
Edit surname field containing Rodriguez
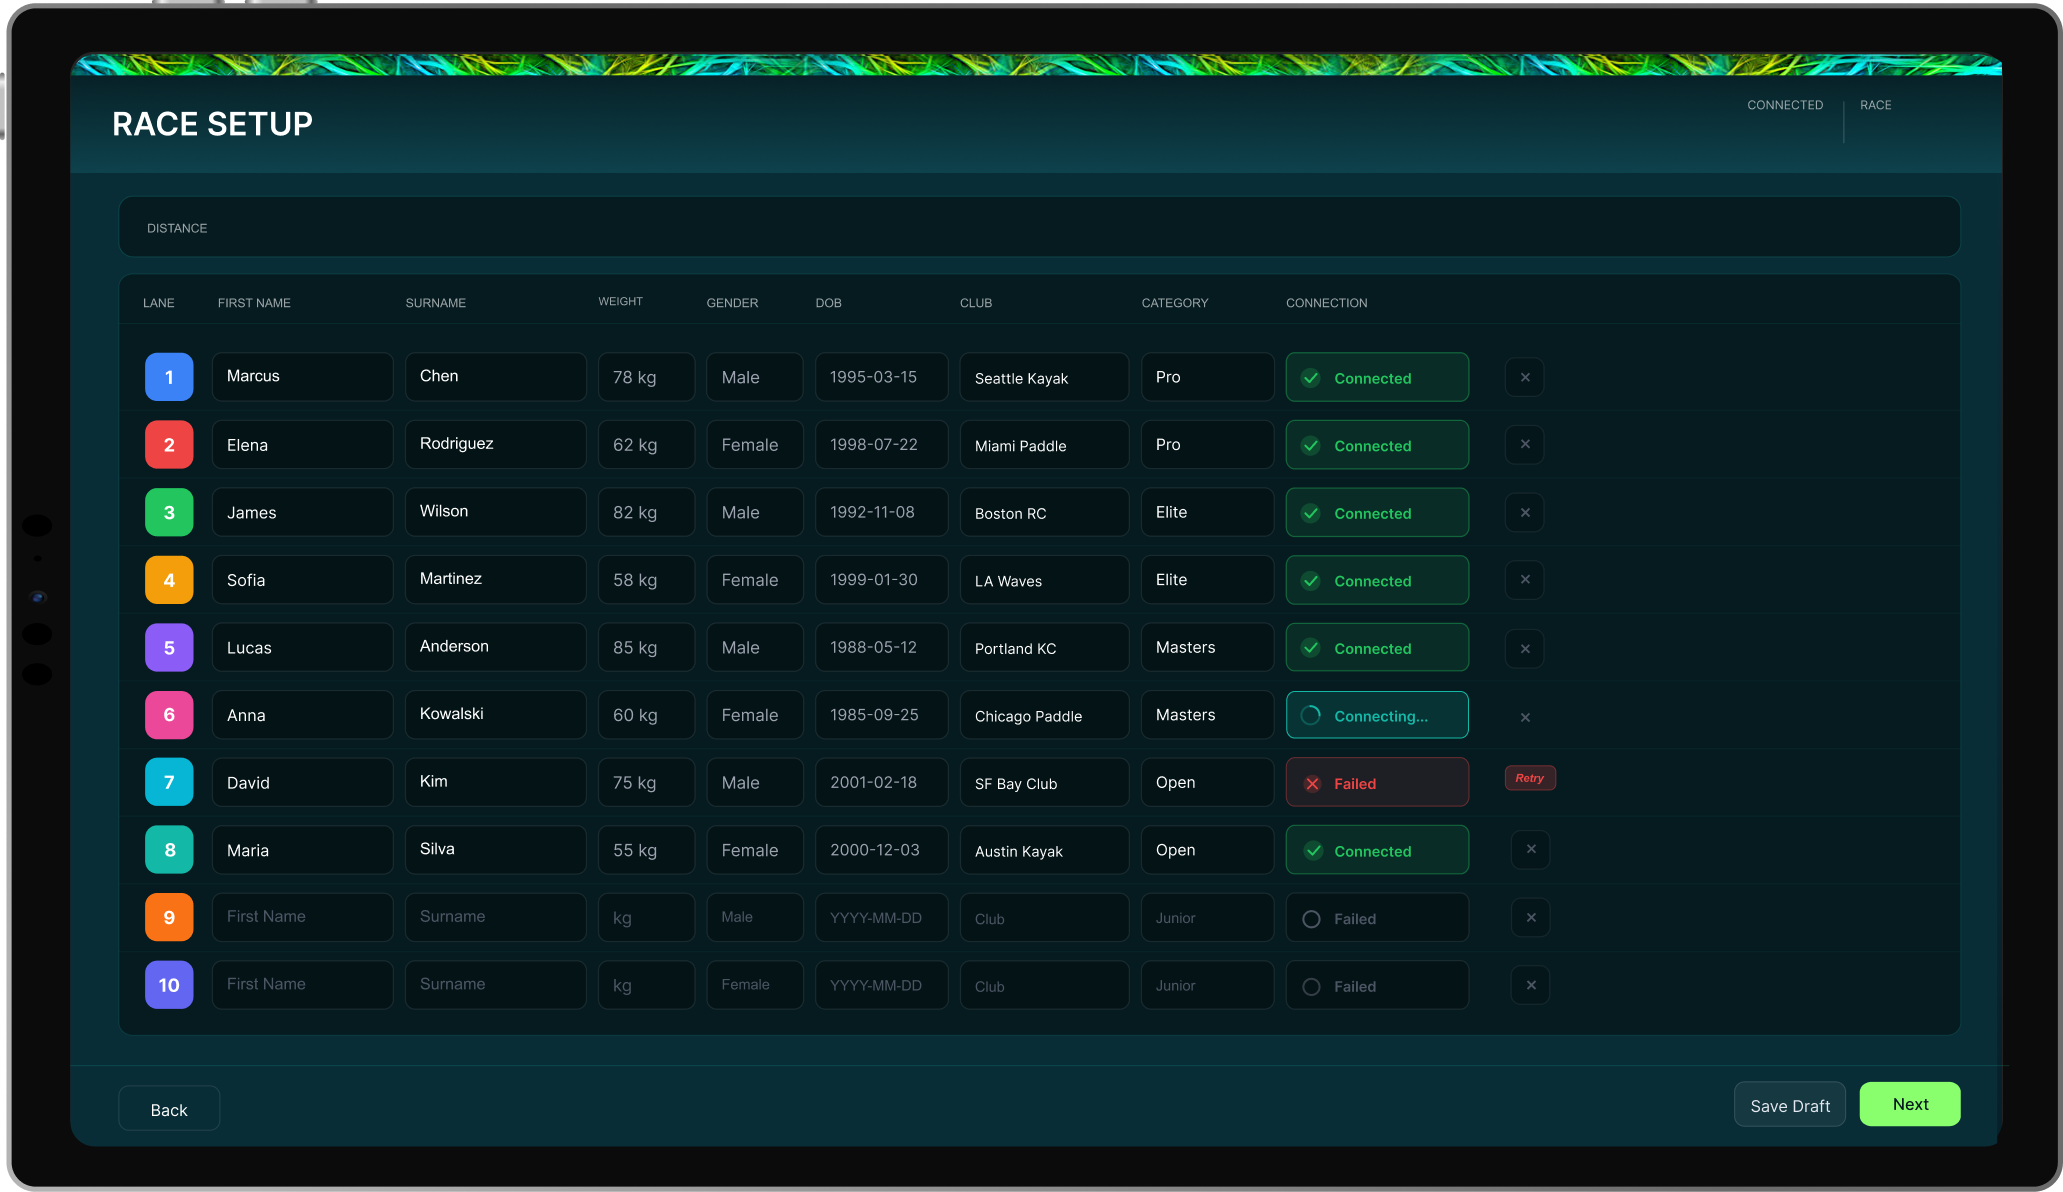pyautogui.click(x=495, y=445)
